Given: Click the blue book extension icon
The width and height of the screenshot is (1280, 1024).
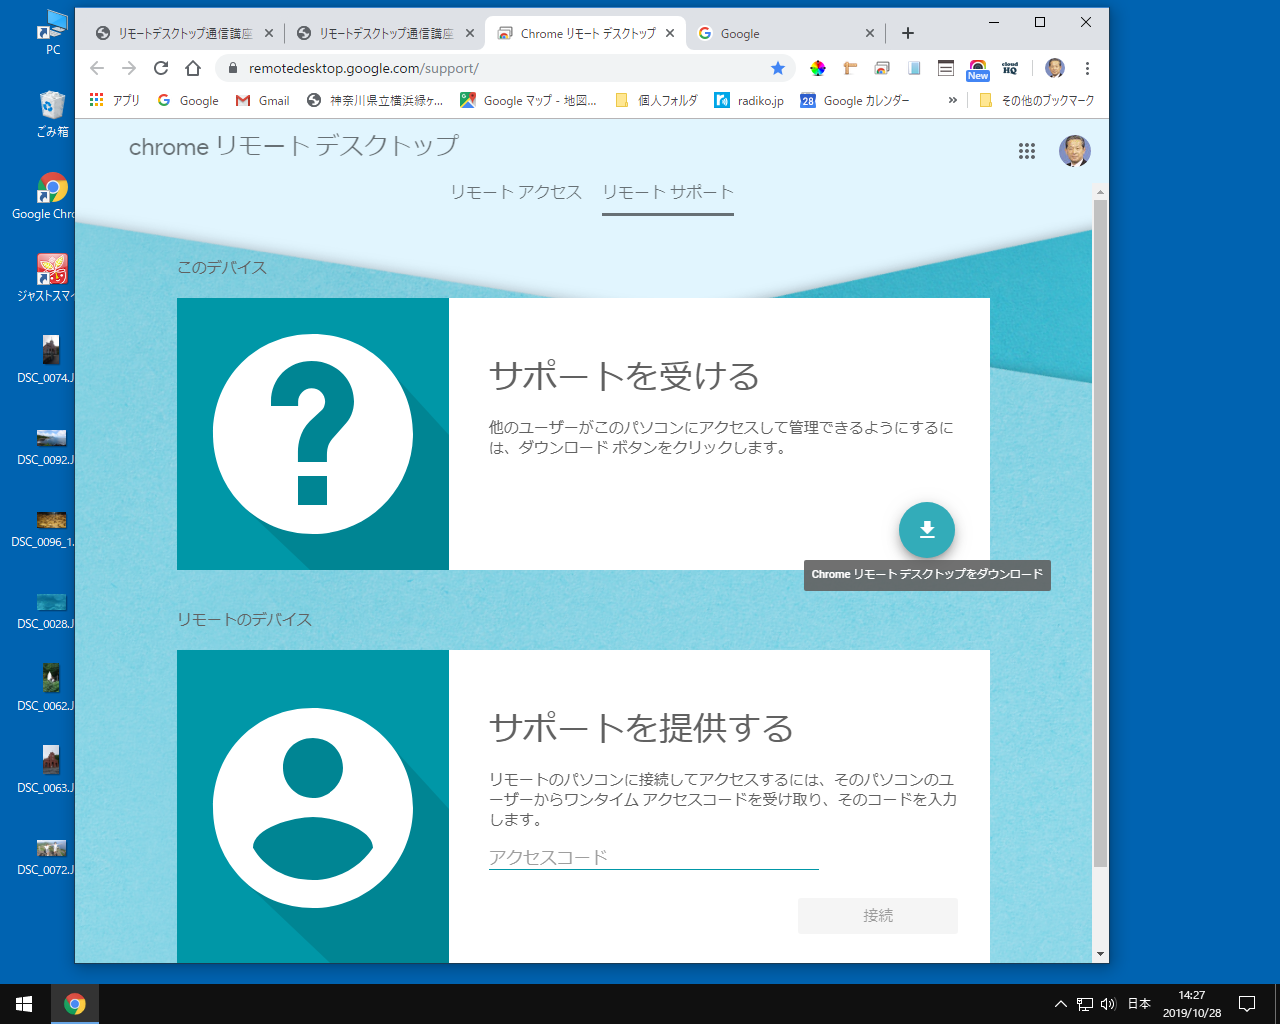Looking at the screenshot, I should (914, 68).
